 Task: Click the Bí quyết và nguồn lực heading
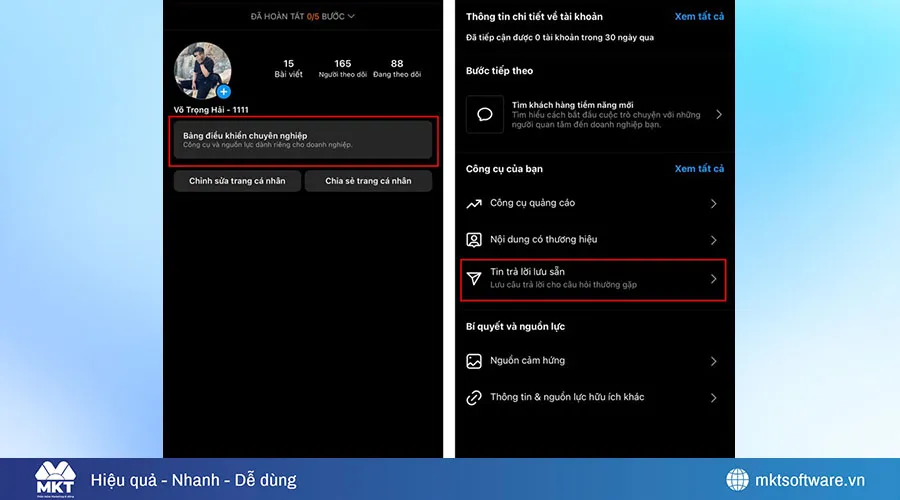point(515,327)
